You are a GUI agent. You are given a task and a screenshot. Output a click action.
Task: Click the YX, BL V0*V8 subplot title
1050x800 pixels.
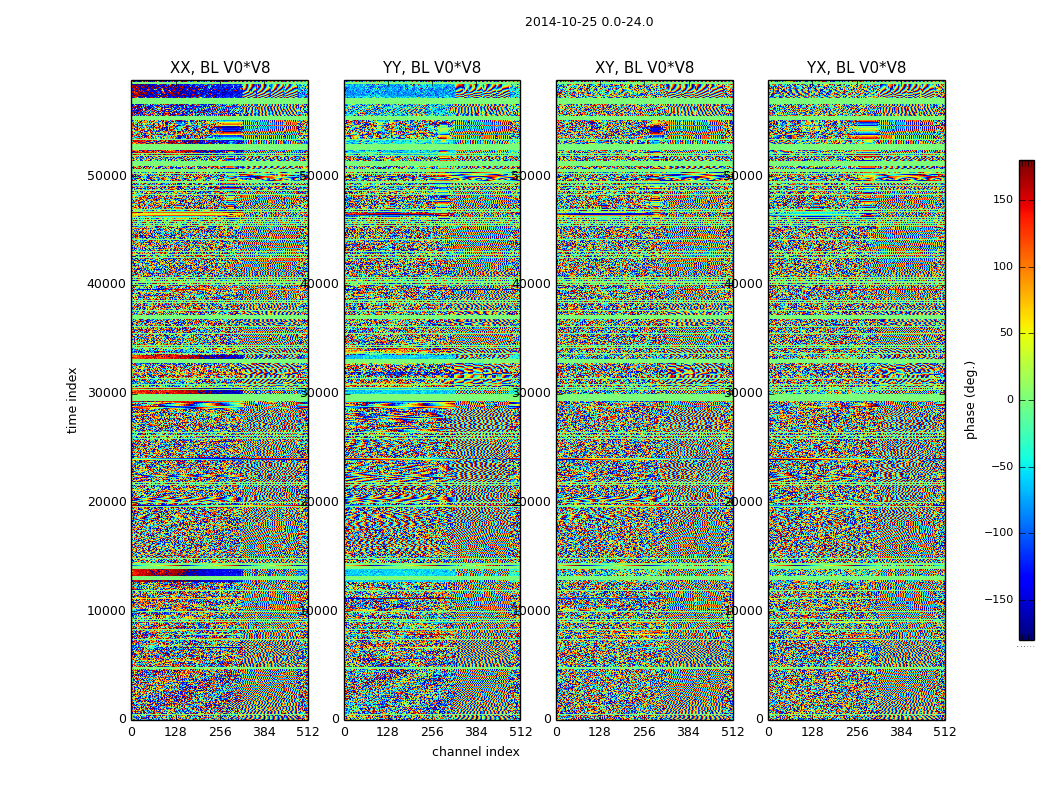click(x=856, y=68)
